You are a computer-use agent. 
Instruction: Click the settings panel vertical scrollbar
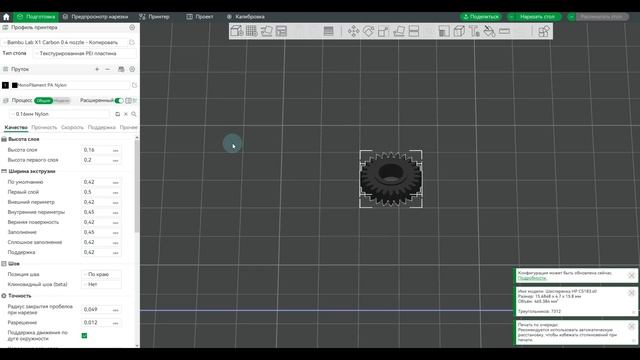pyautogui.click(x=137, y=186)
